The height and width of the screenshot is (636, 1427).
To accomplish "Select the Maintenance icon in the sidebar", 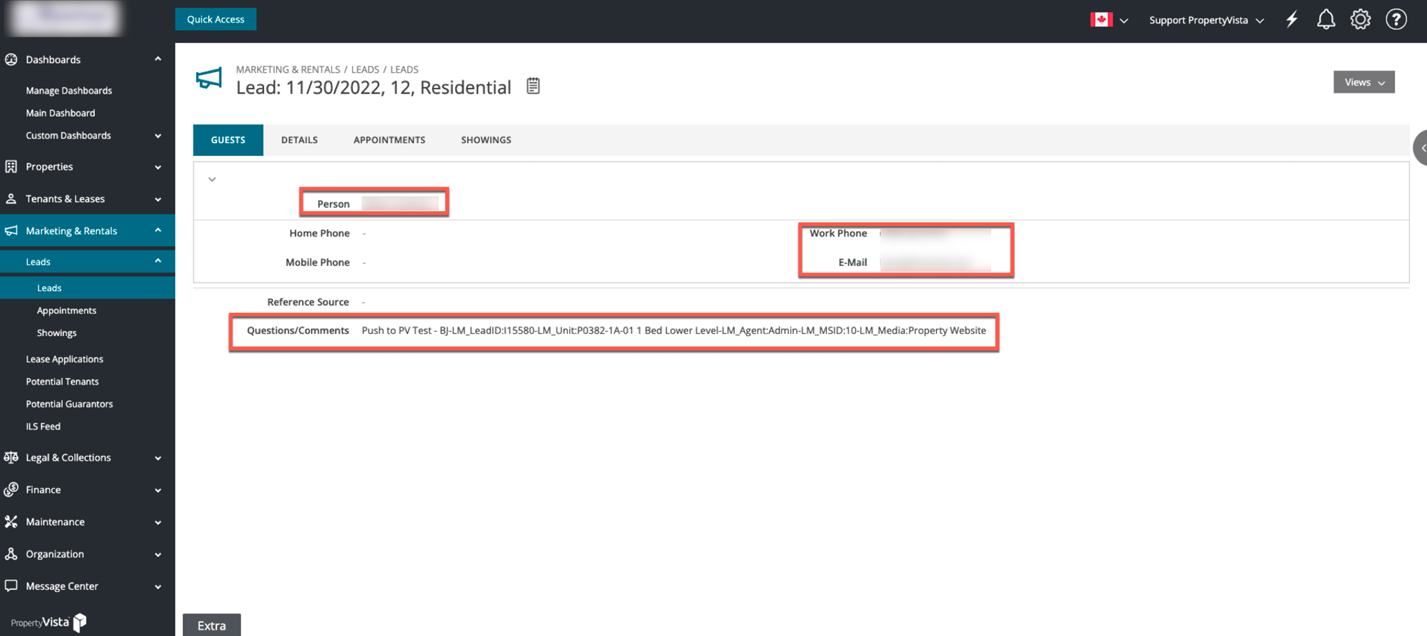I will 11,521.
